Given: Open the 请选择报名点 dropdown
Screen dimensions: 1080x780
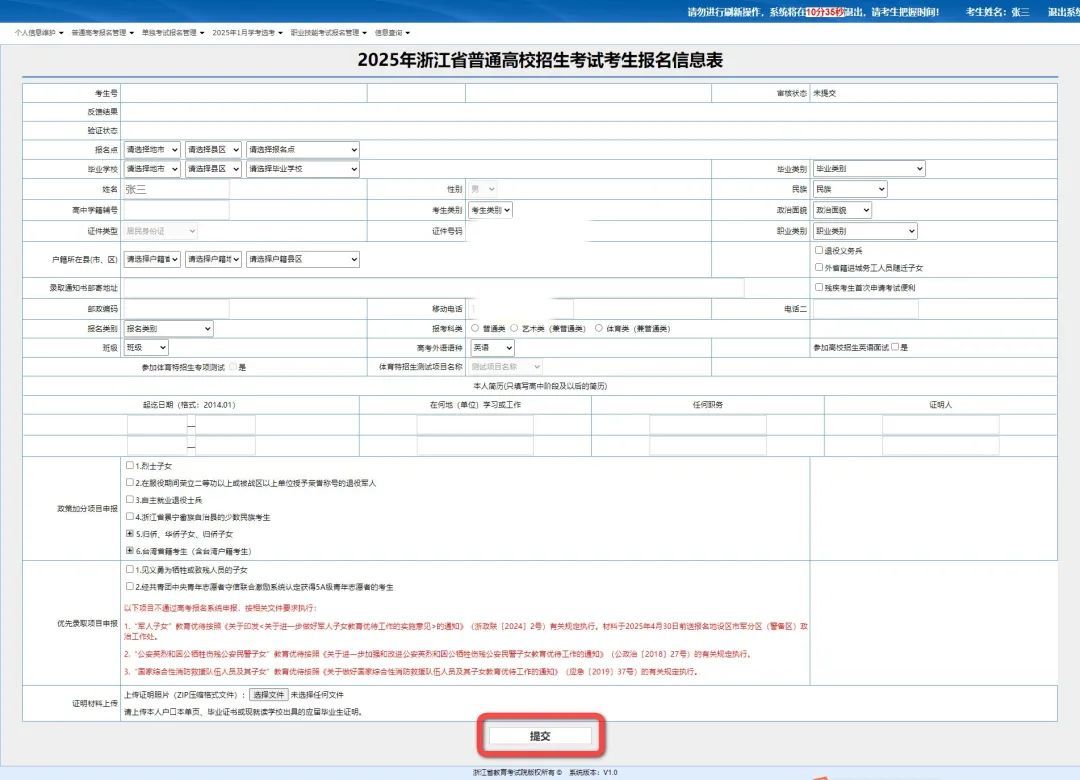Looking at the screenshot, I should point(302,150).
